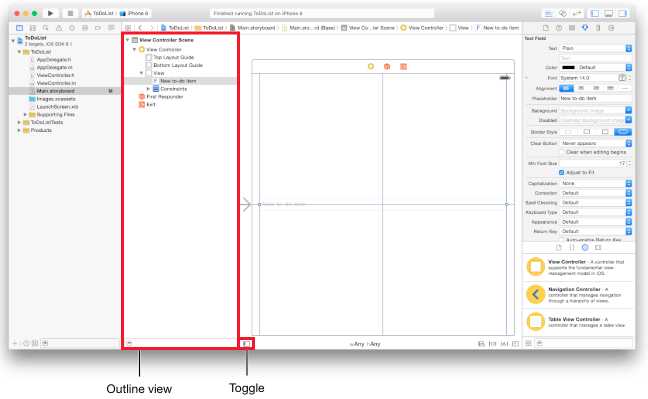The height and width of the screenshot is (399, 648).
Task: Select ViewController.m in the project navigator
Action: [x=56, y=83]
